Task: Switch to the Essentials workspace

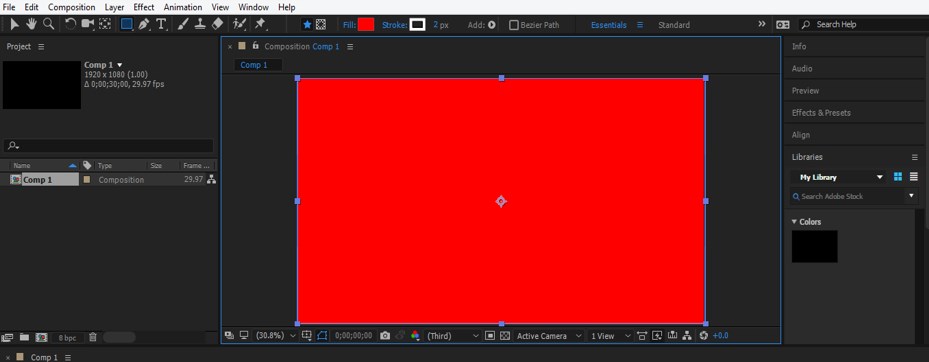Action: [x=608, y=25]
